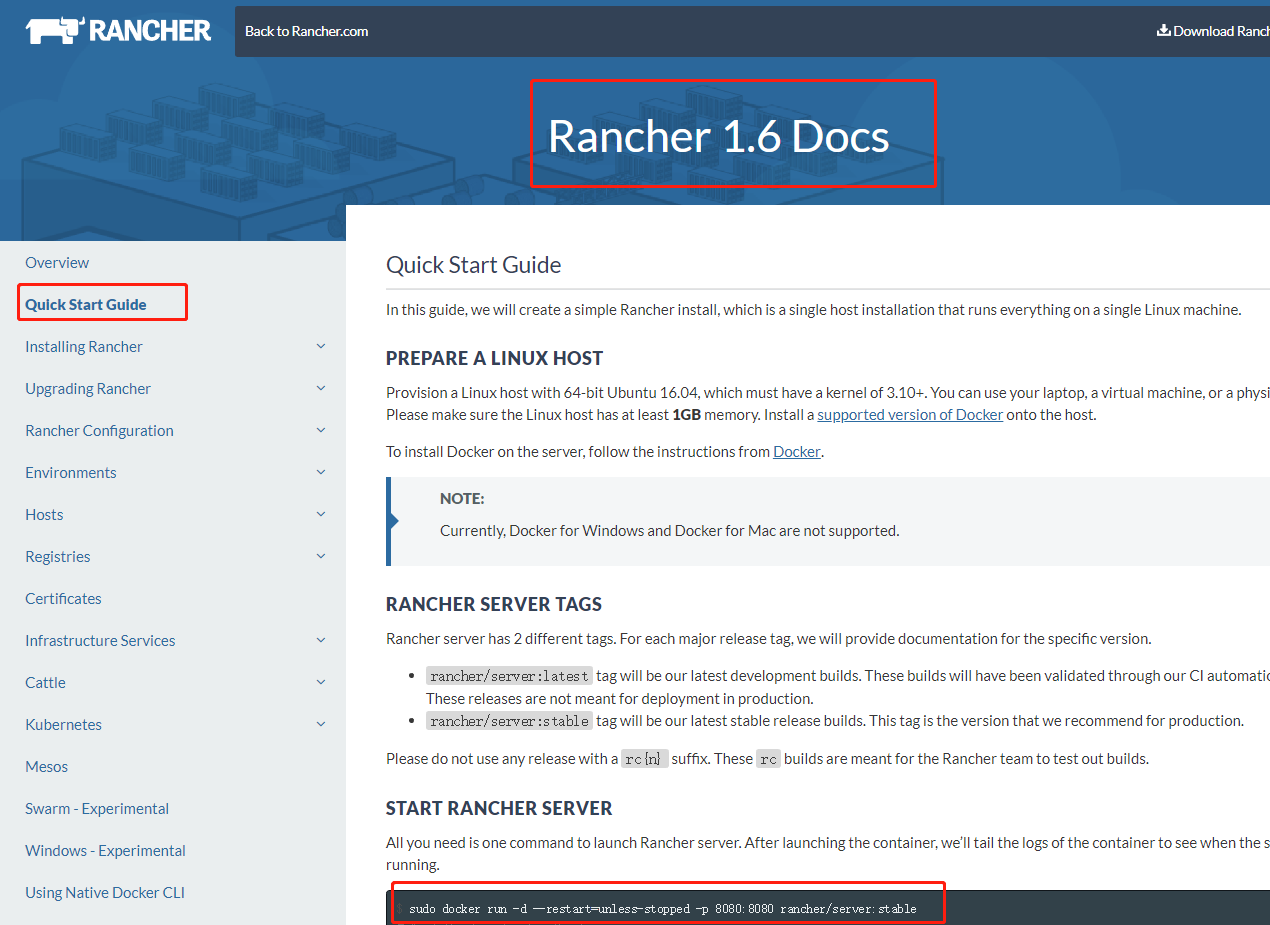Open the Overview sidebar item
The width and height of the screenshot is (1270, 925).
(57, 263)
